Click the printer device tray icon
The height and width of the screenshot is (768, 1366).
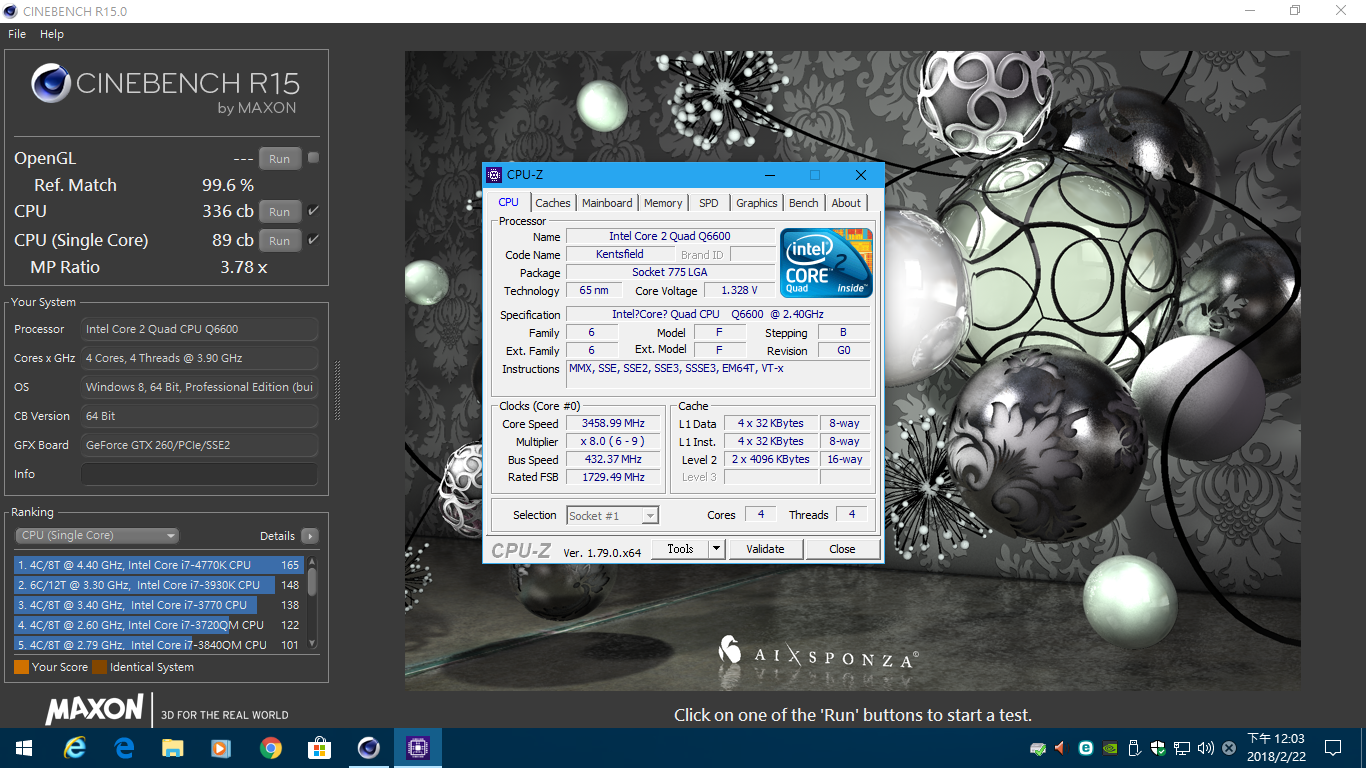1038,748
